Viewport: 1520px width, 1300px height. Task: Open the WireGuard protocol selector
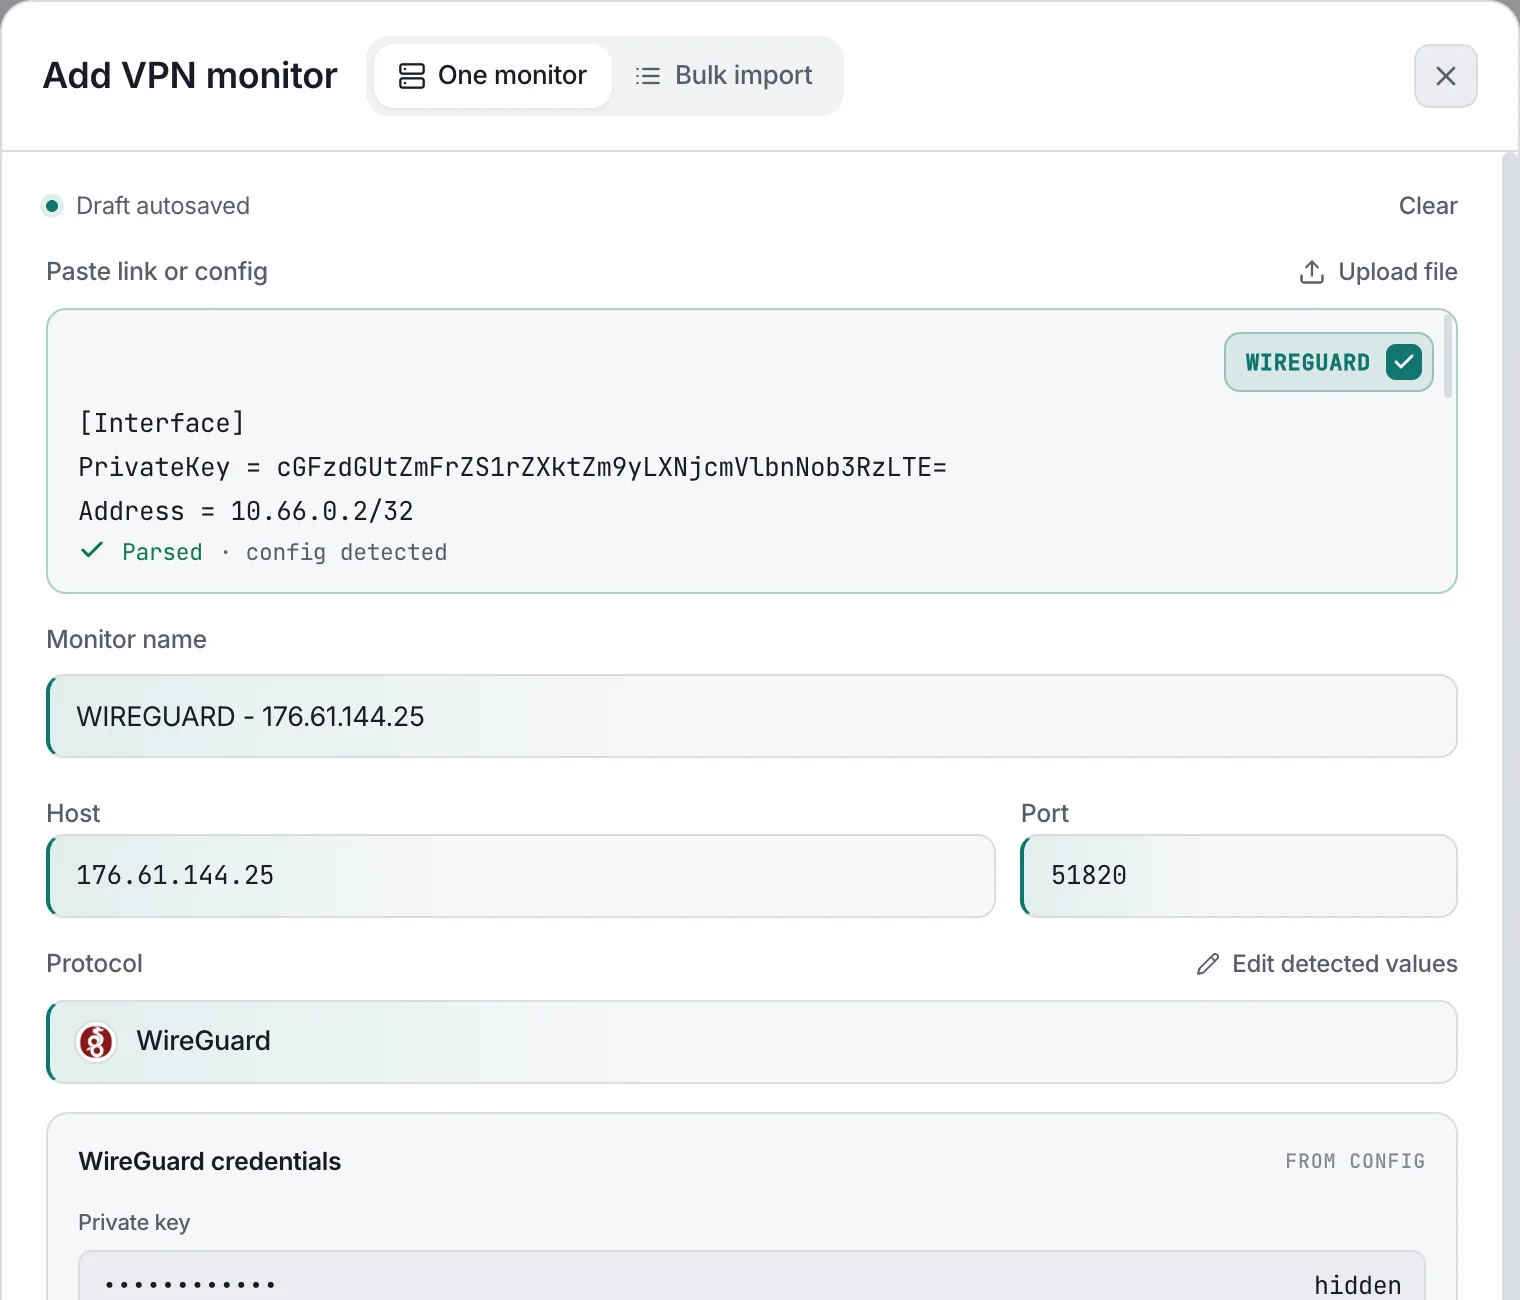pyautogui.click(x=752, y=1042)
